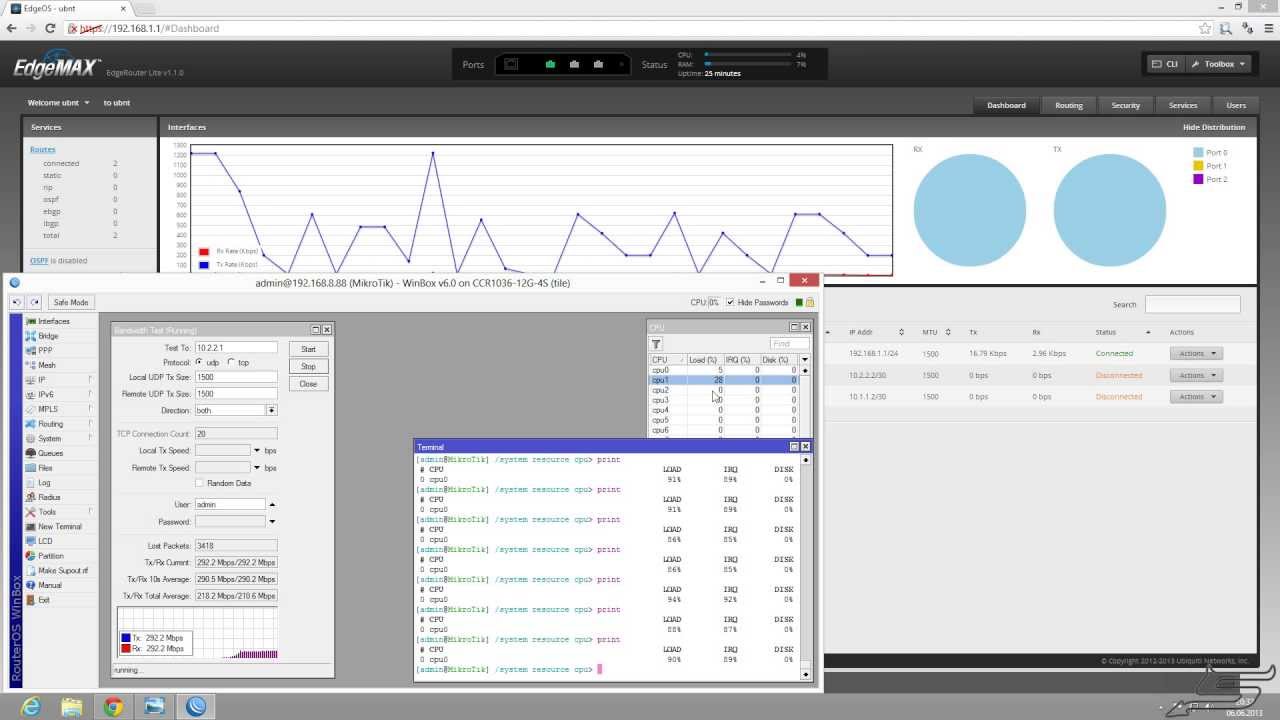The width and height of the screenshot is (1280, 720).
Task: Go back with Chrome's back arrow
Action: click(x=12, y=28)
